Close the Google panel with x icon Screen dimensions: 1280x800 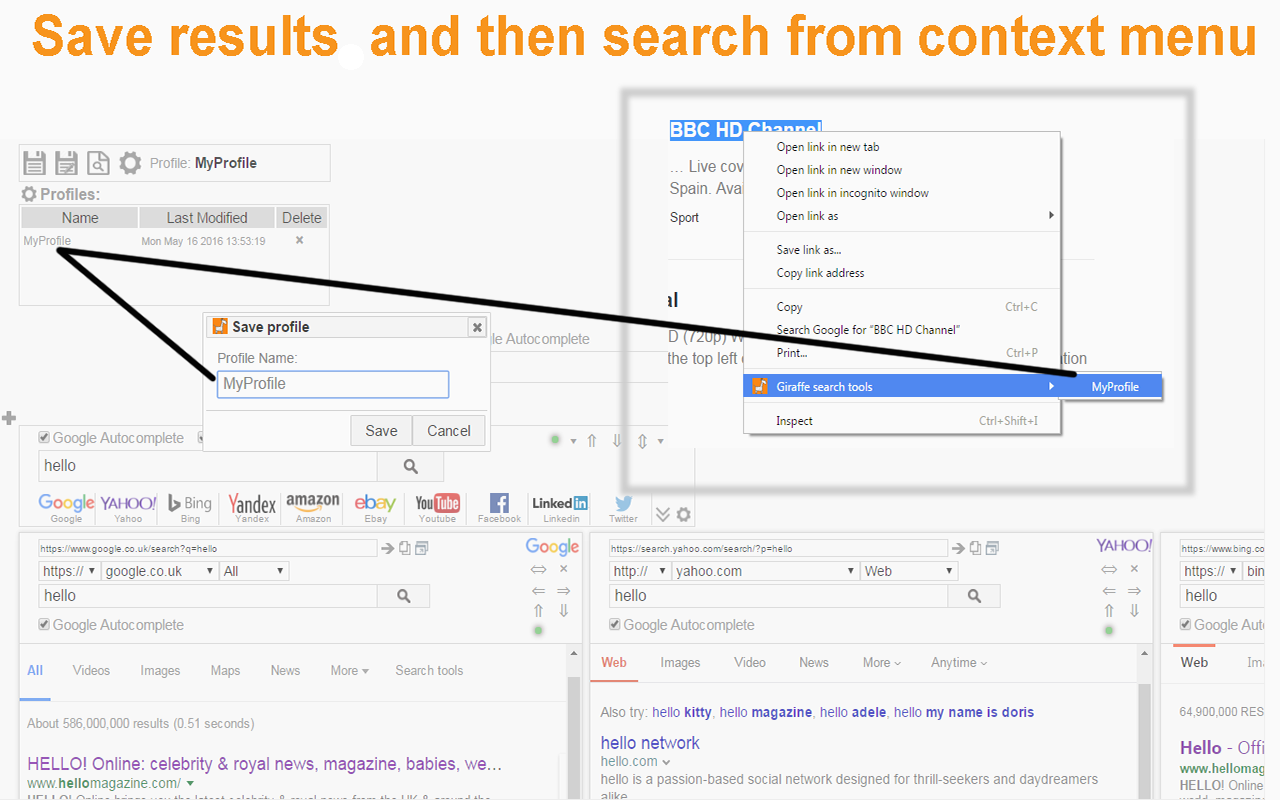(x=563, y=568)
